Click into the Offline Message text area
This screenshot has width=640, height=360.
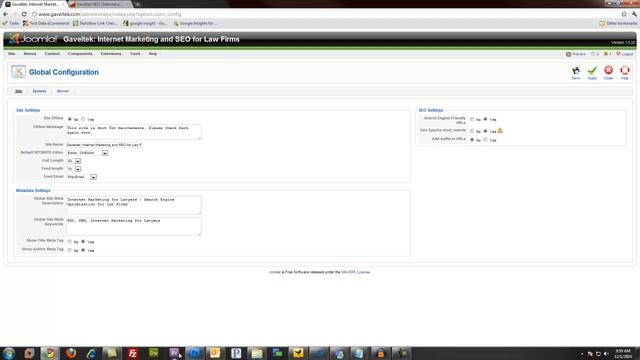pos(133,132)
